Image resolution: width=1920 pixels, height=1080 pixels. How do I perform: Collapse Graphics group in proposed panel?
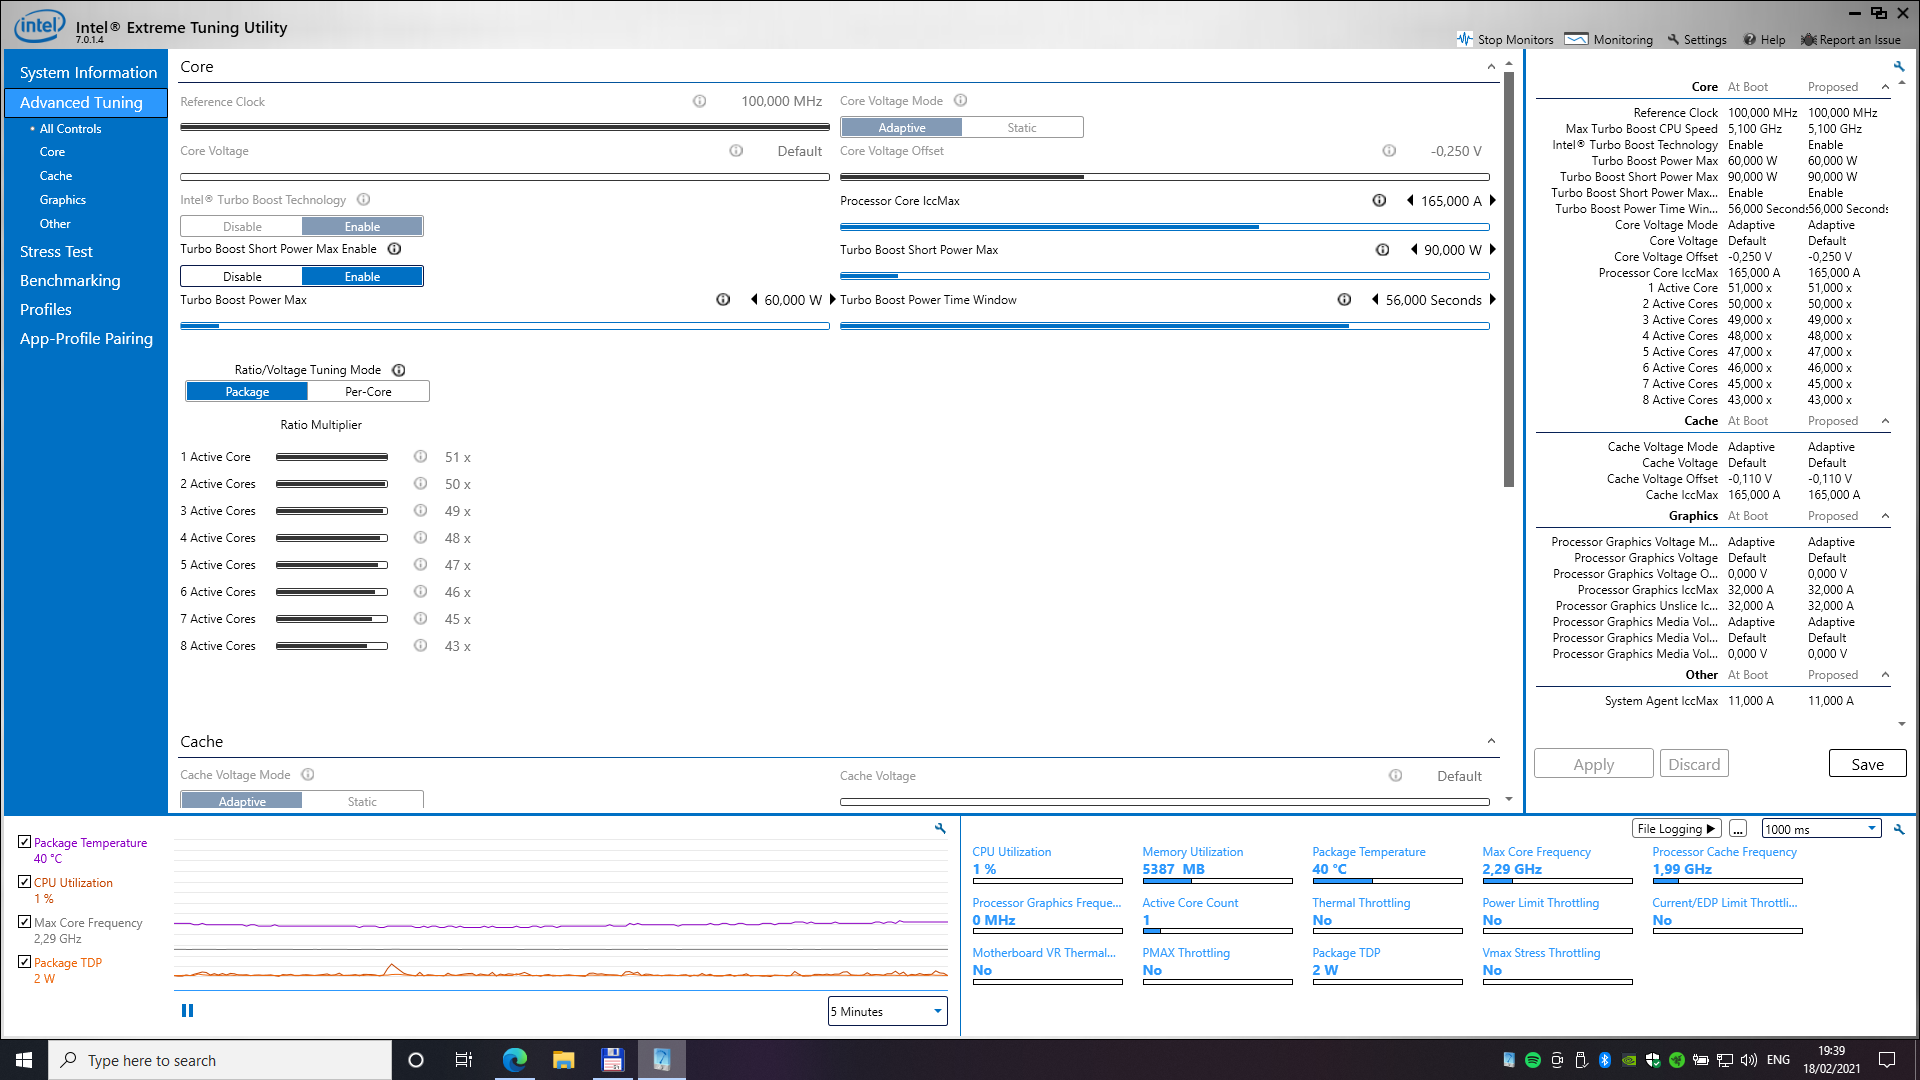(1885, 516)
